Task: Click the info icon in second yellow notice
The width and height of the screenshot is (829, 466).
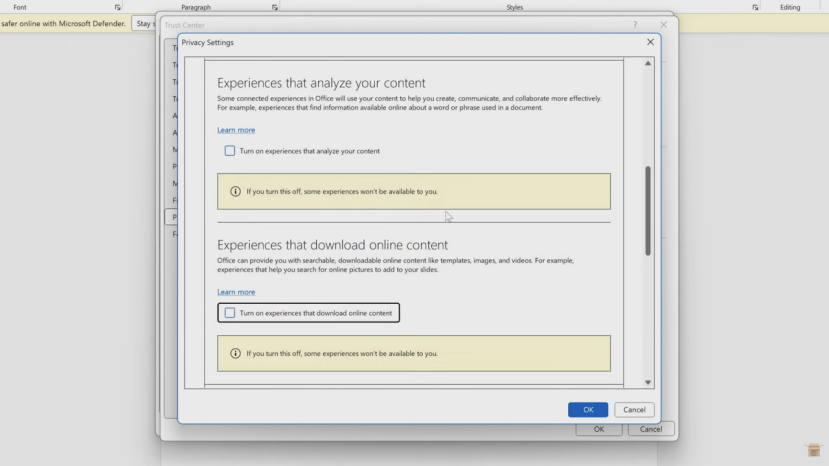Action: coord(235,353)
